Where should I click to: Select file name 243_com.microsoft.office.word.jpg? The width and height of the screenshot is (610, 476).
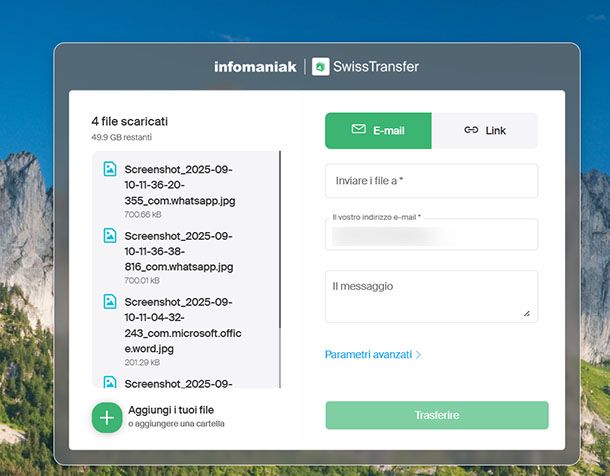point(183,325)
